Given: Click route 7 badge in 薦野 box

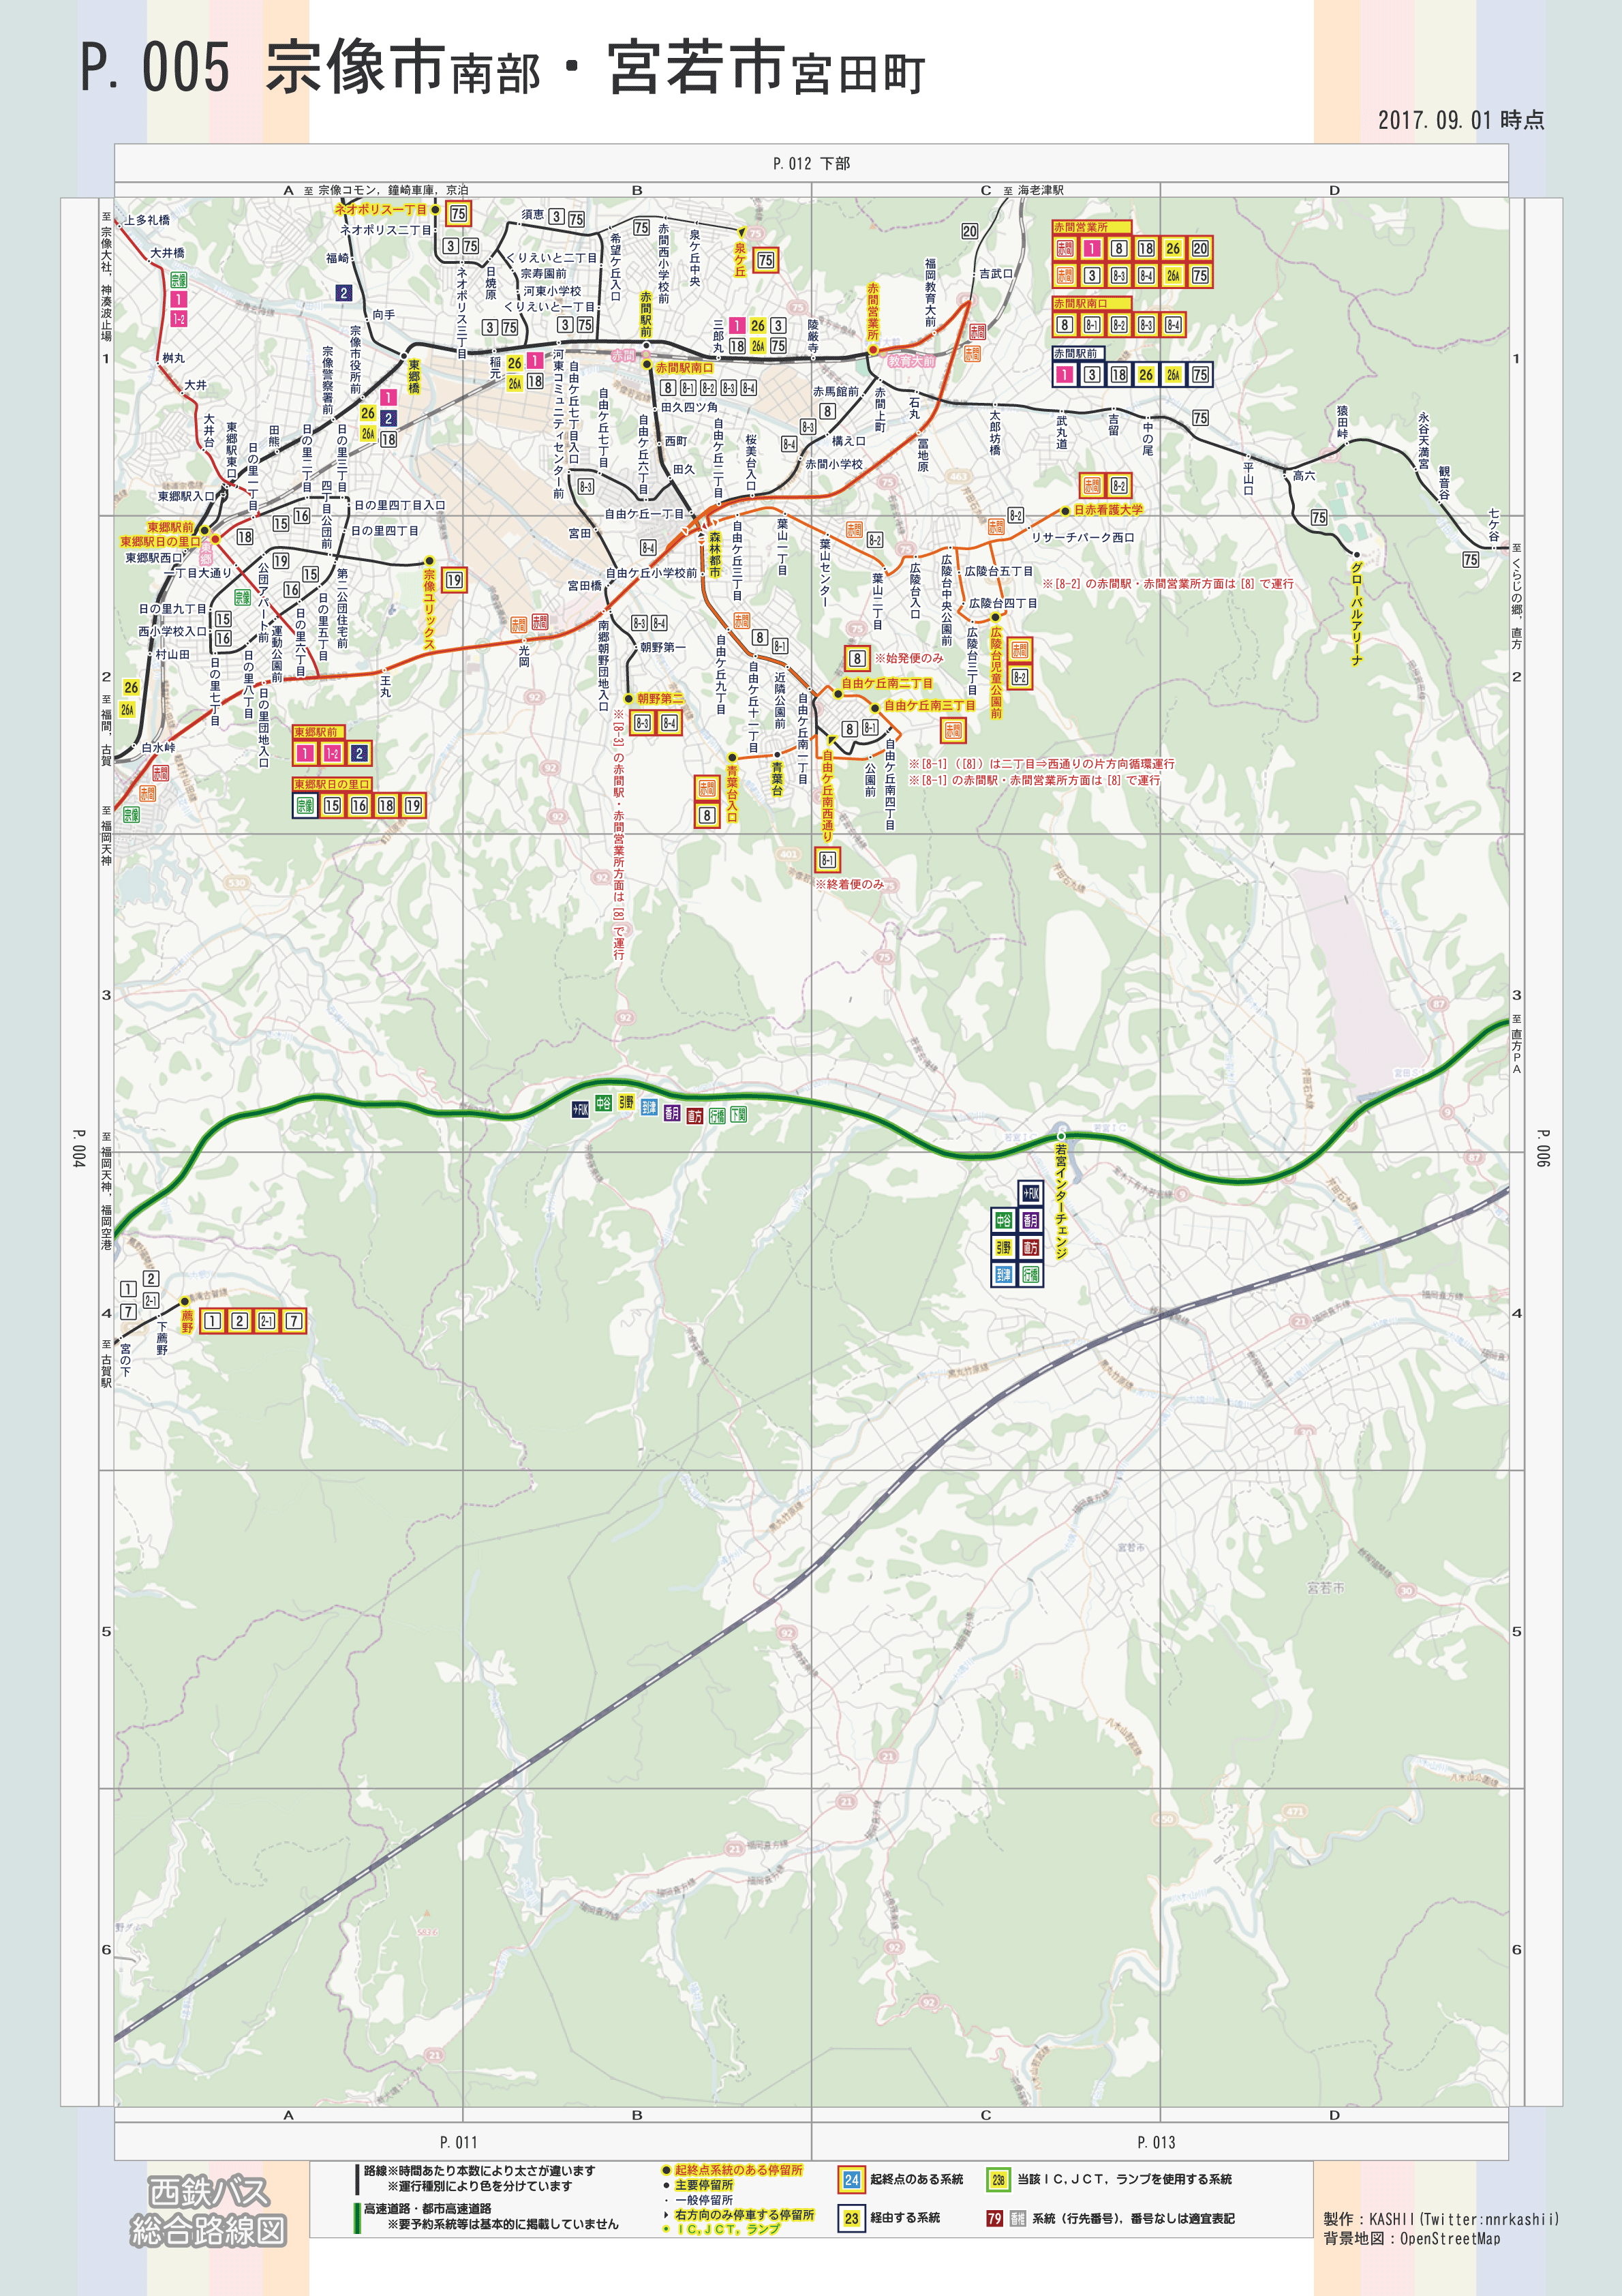Looking at the screenshot, I should 293,1321.
